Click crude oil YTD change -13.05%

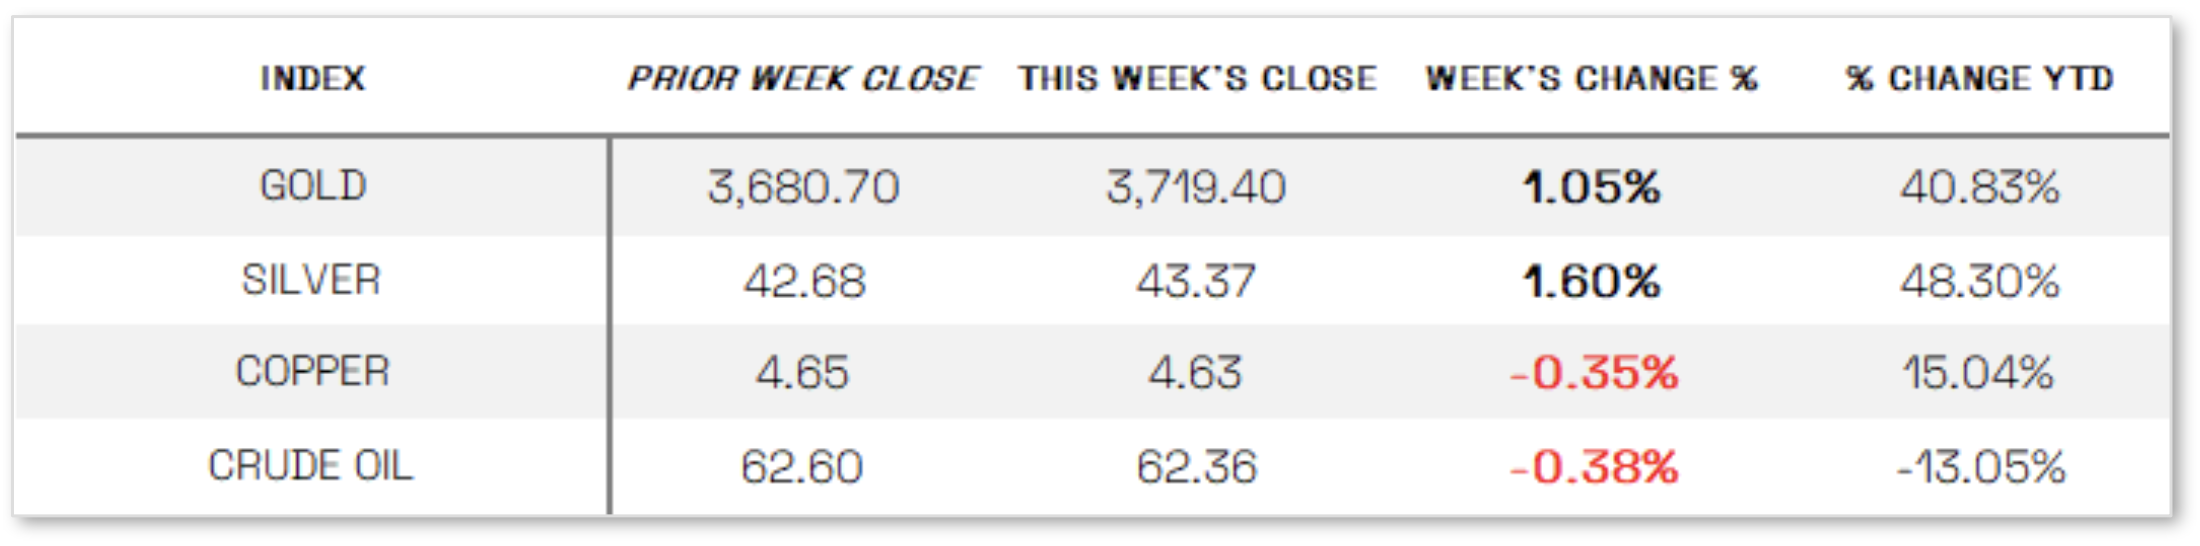[1980, 467]
